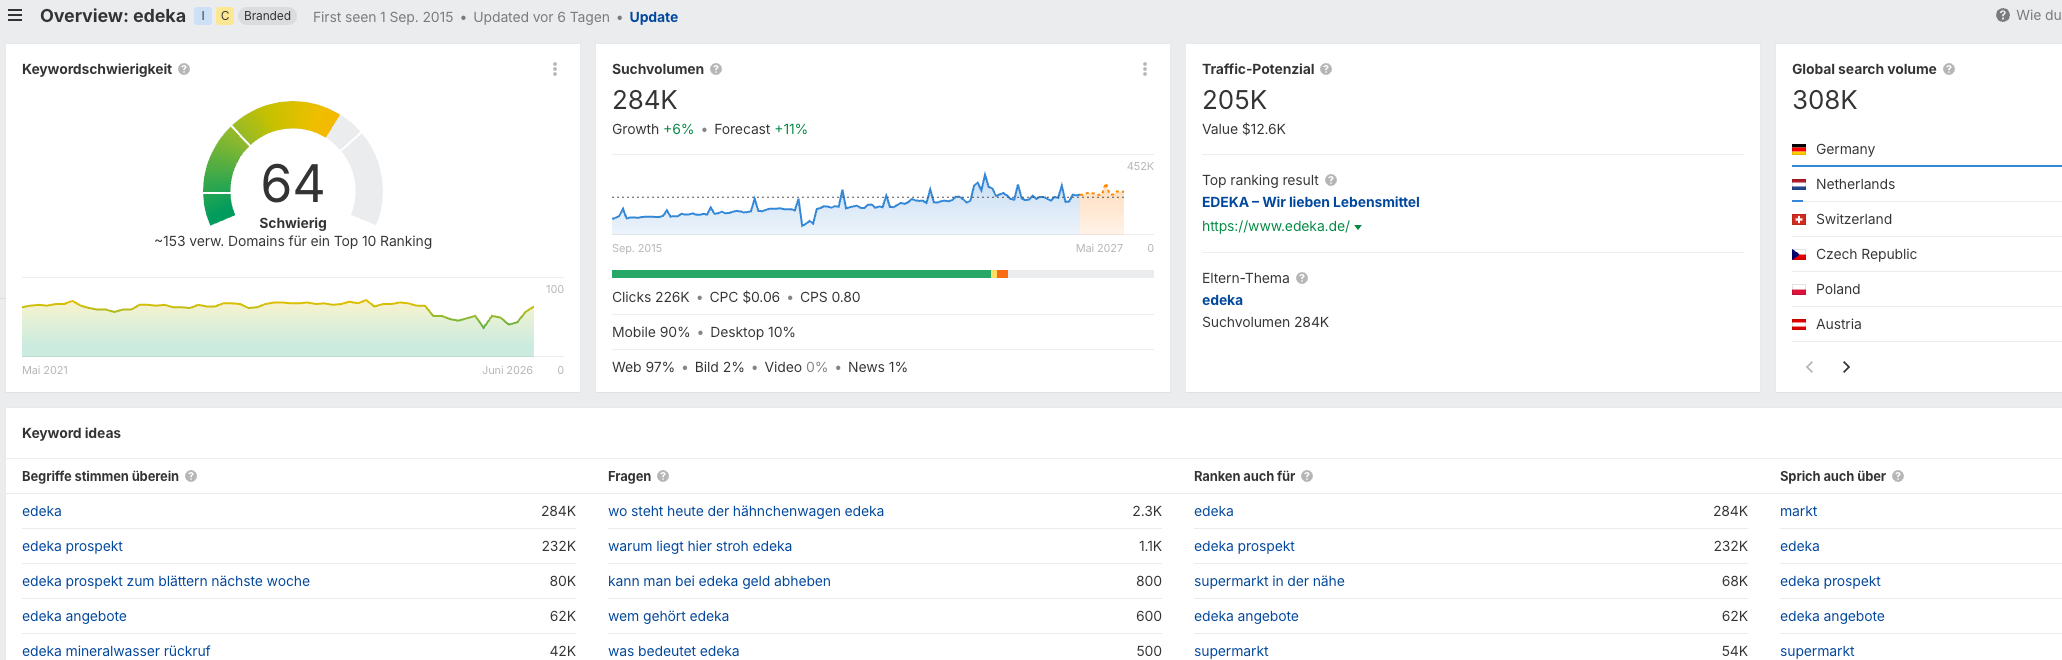Click the Update link in header
The width and height of the screenshot is (2062, 660).
(x=654, y=17)
